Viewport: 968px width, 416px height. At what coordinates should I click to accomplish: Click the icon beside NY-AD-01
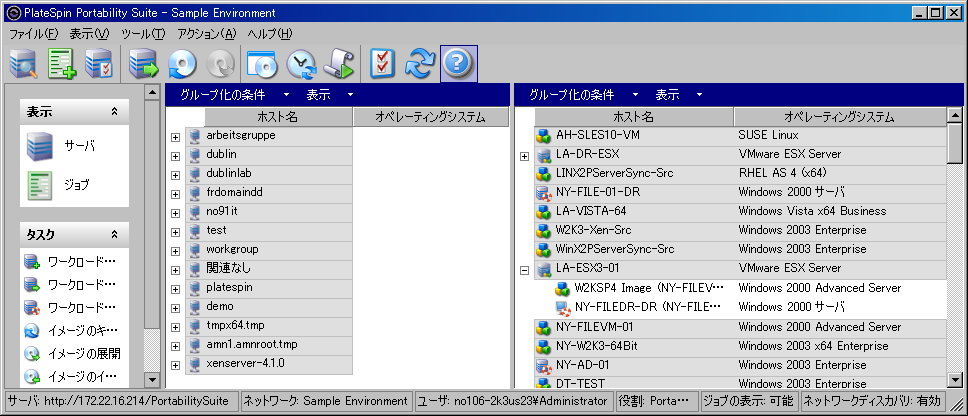point(544,365)
